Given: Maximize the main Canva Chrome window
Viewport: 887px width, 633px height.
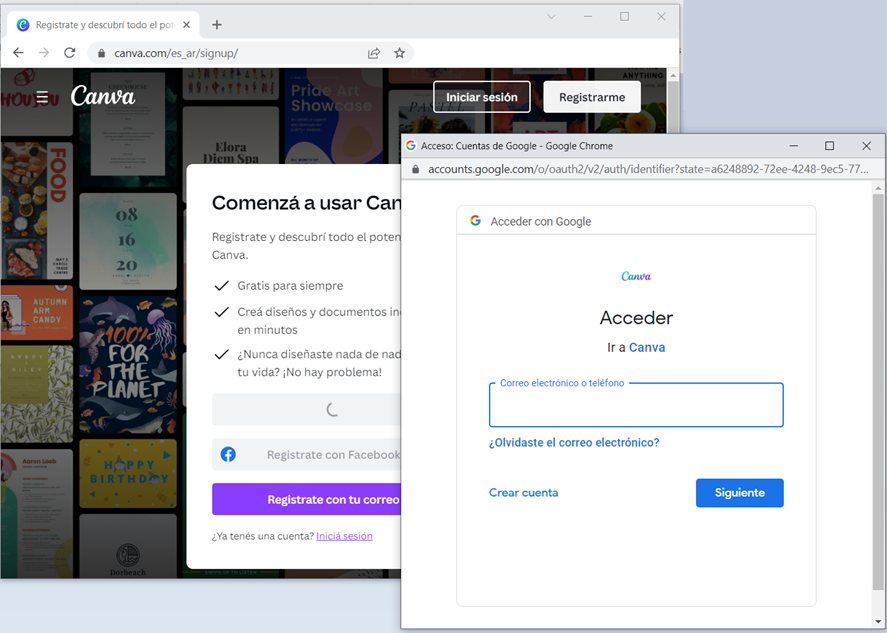Looking at the screenshot, I should [625, 17].
